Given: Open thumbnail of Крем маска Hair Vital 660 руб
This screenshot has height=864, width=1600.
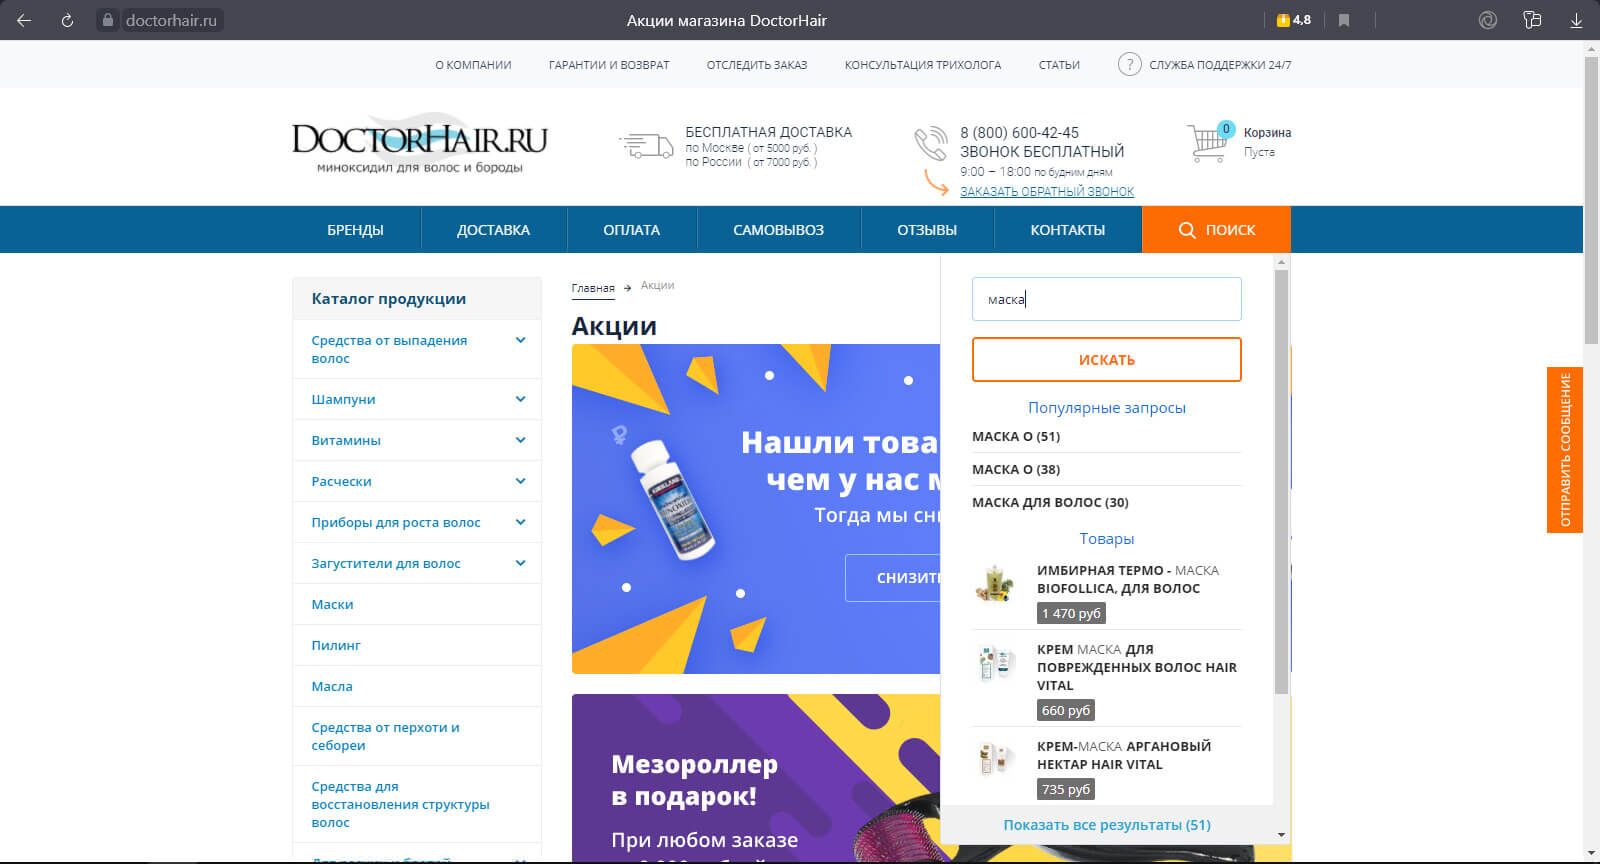Looking at the screenshot, I should (995, 661).
